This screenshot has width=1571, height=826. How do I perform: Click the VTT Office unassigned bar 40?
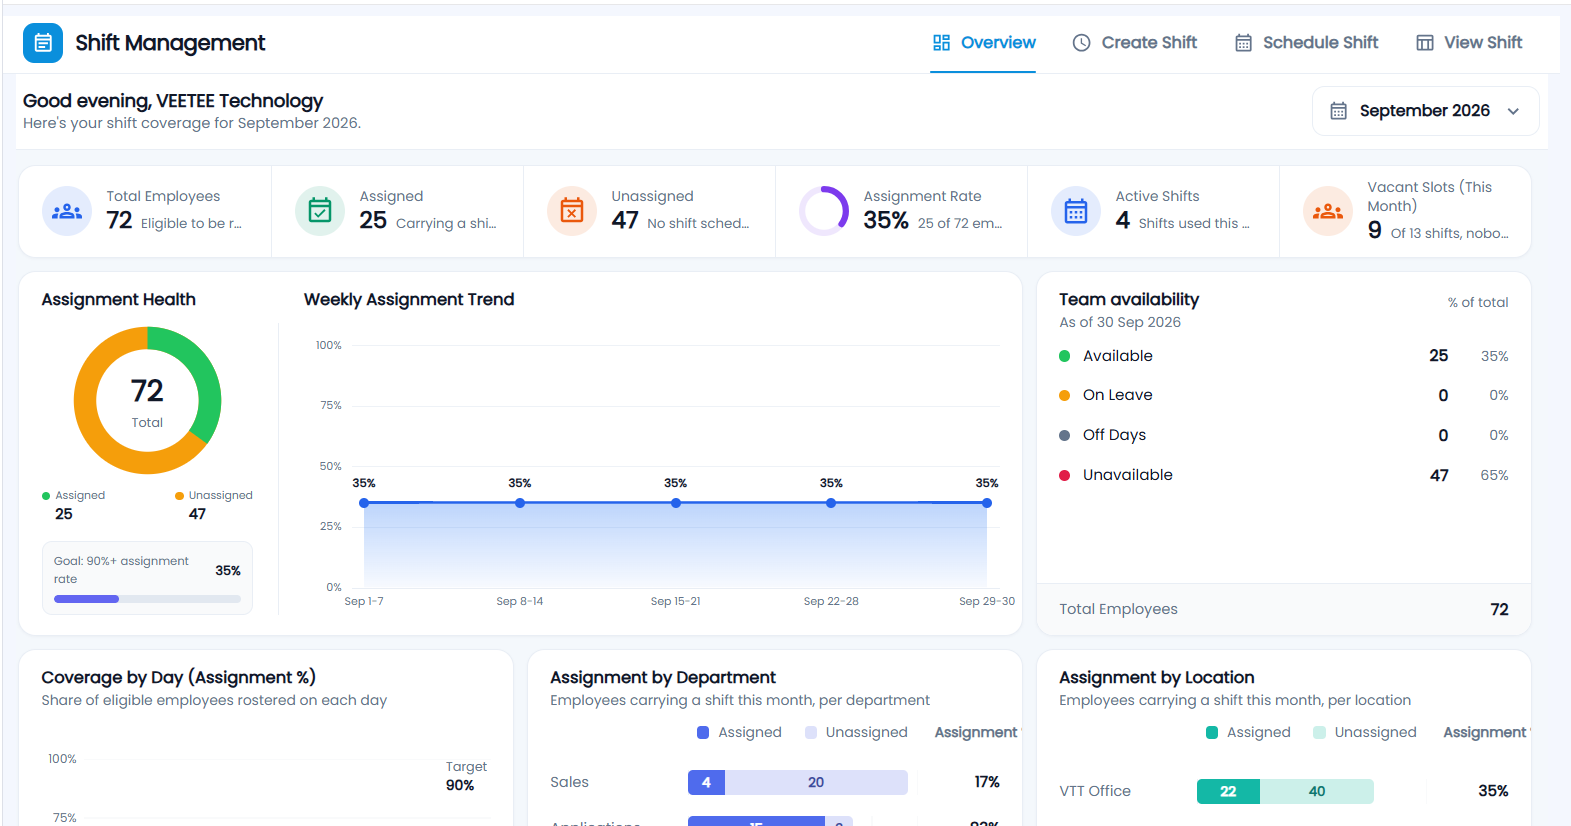(x=1317, y=791)
